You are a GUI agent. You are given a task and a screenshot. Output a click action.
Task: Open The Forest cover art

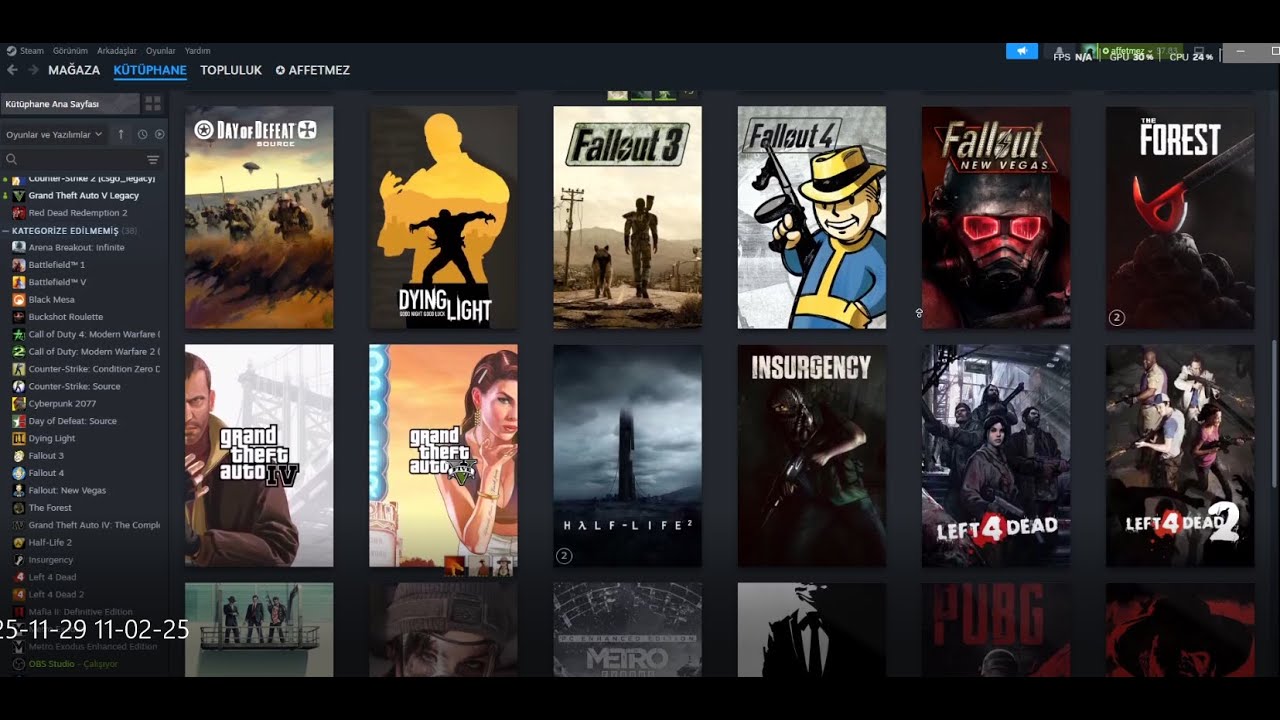pyautogui.click(x=1179, y=218)
